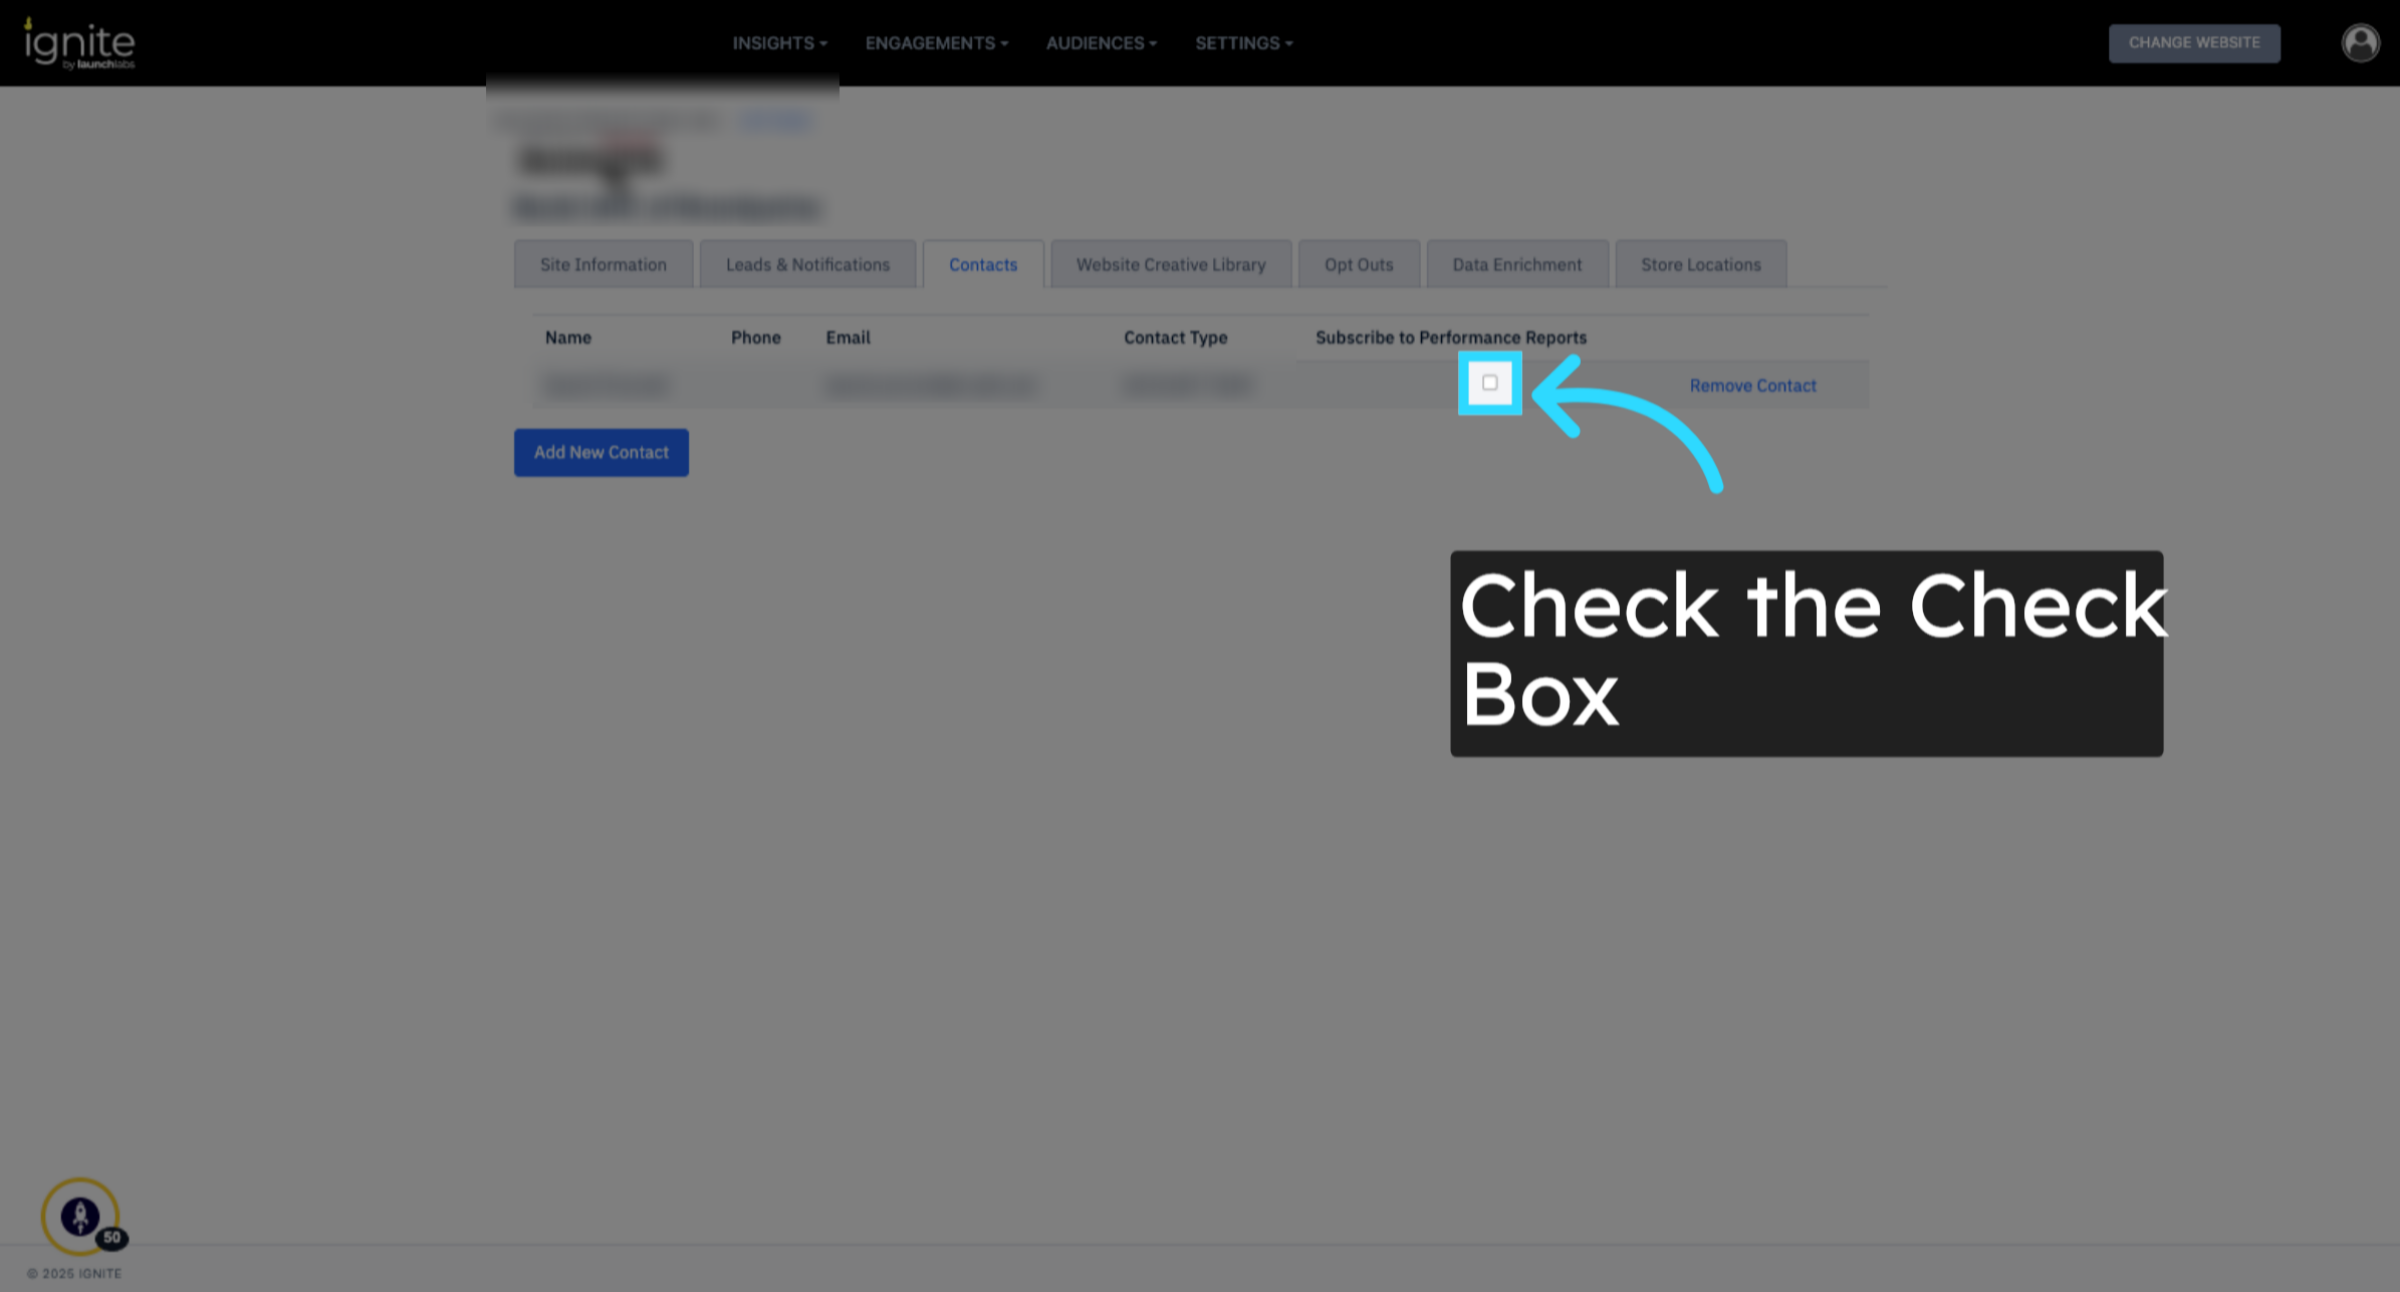Image resolution: width=2400 pixels, height=1292 pixels.
Task: Expand the Insights dropdown menu
Action: click(779, 43)
